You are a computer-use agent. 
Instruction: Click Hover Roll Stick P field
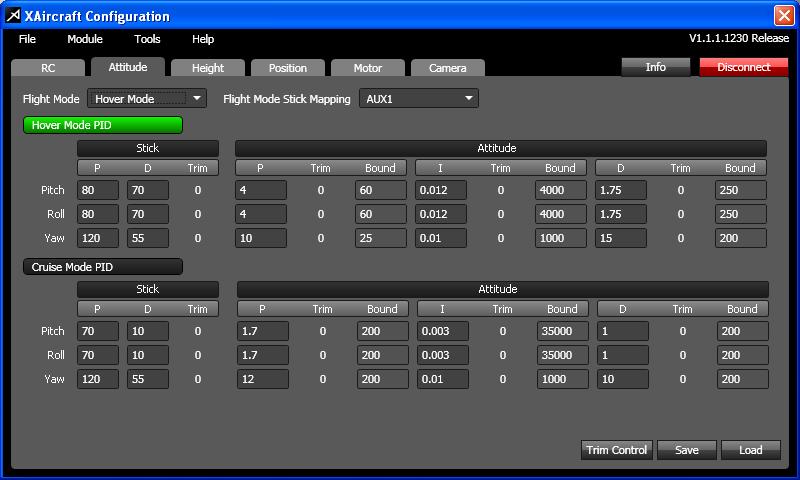(x=97, y=214)
